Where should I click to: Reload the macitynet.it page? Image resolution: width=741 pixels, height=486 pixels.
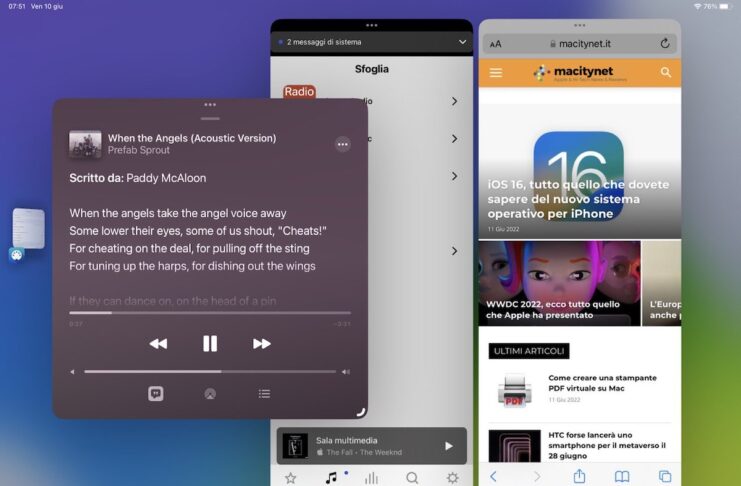665,43
